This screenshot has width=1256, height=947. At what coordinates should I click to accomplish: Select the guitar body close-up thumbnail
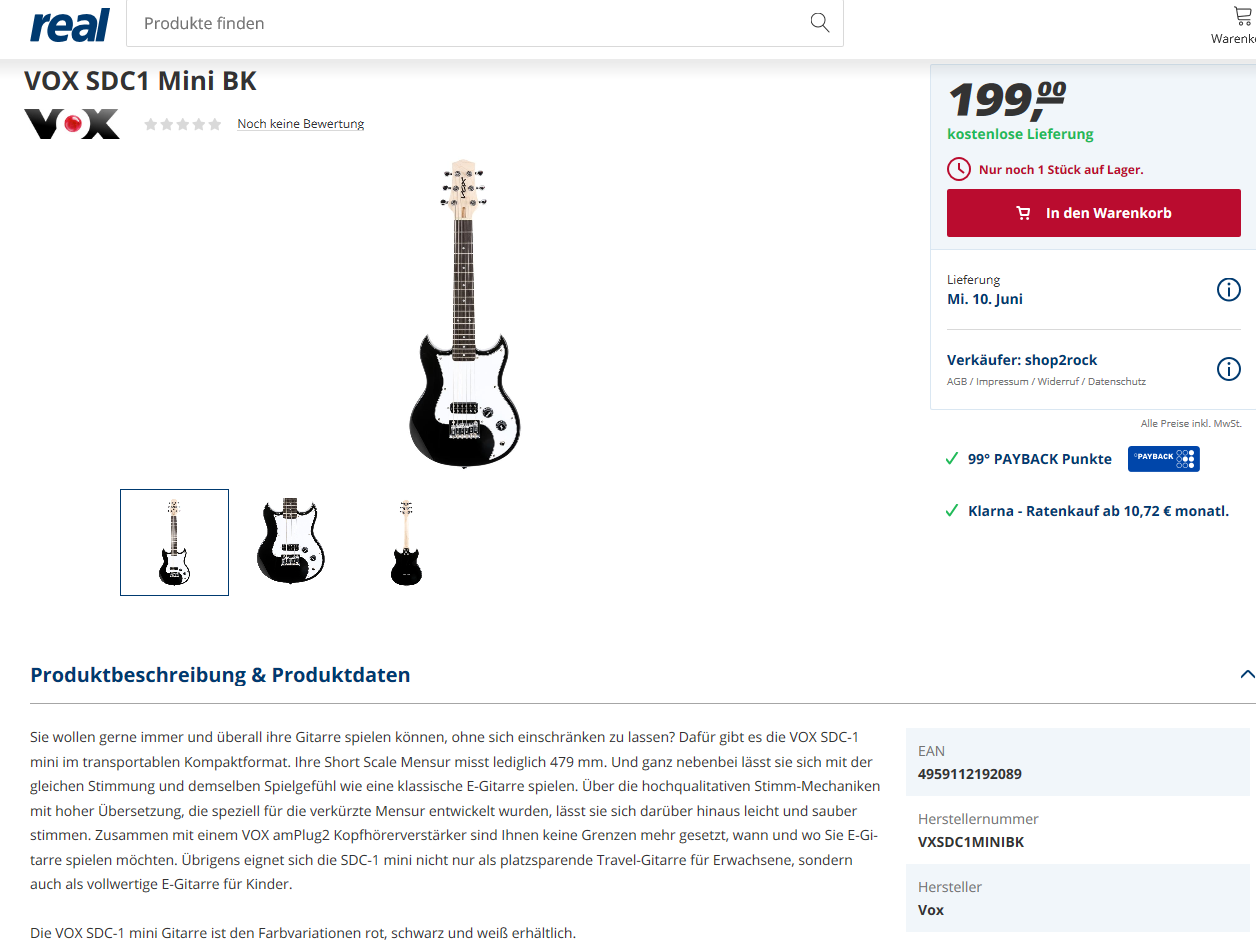[290, 542]
